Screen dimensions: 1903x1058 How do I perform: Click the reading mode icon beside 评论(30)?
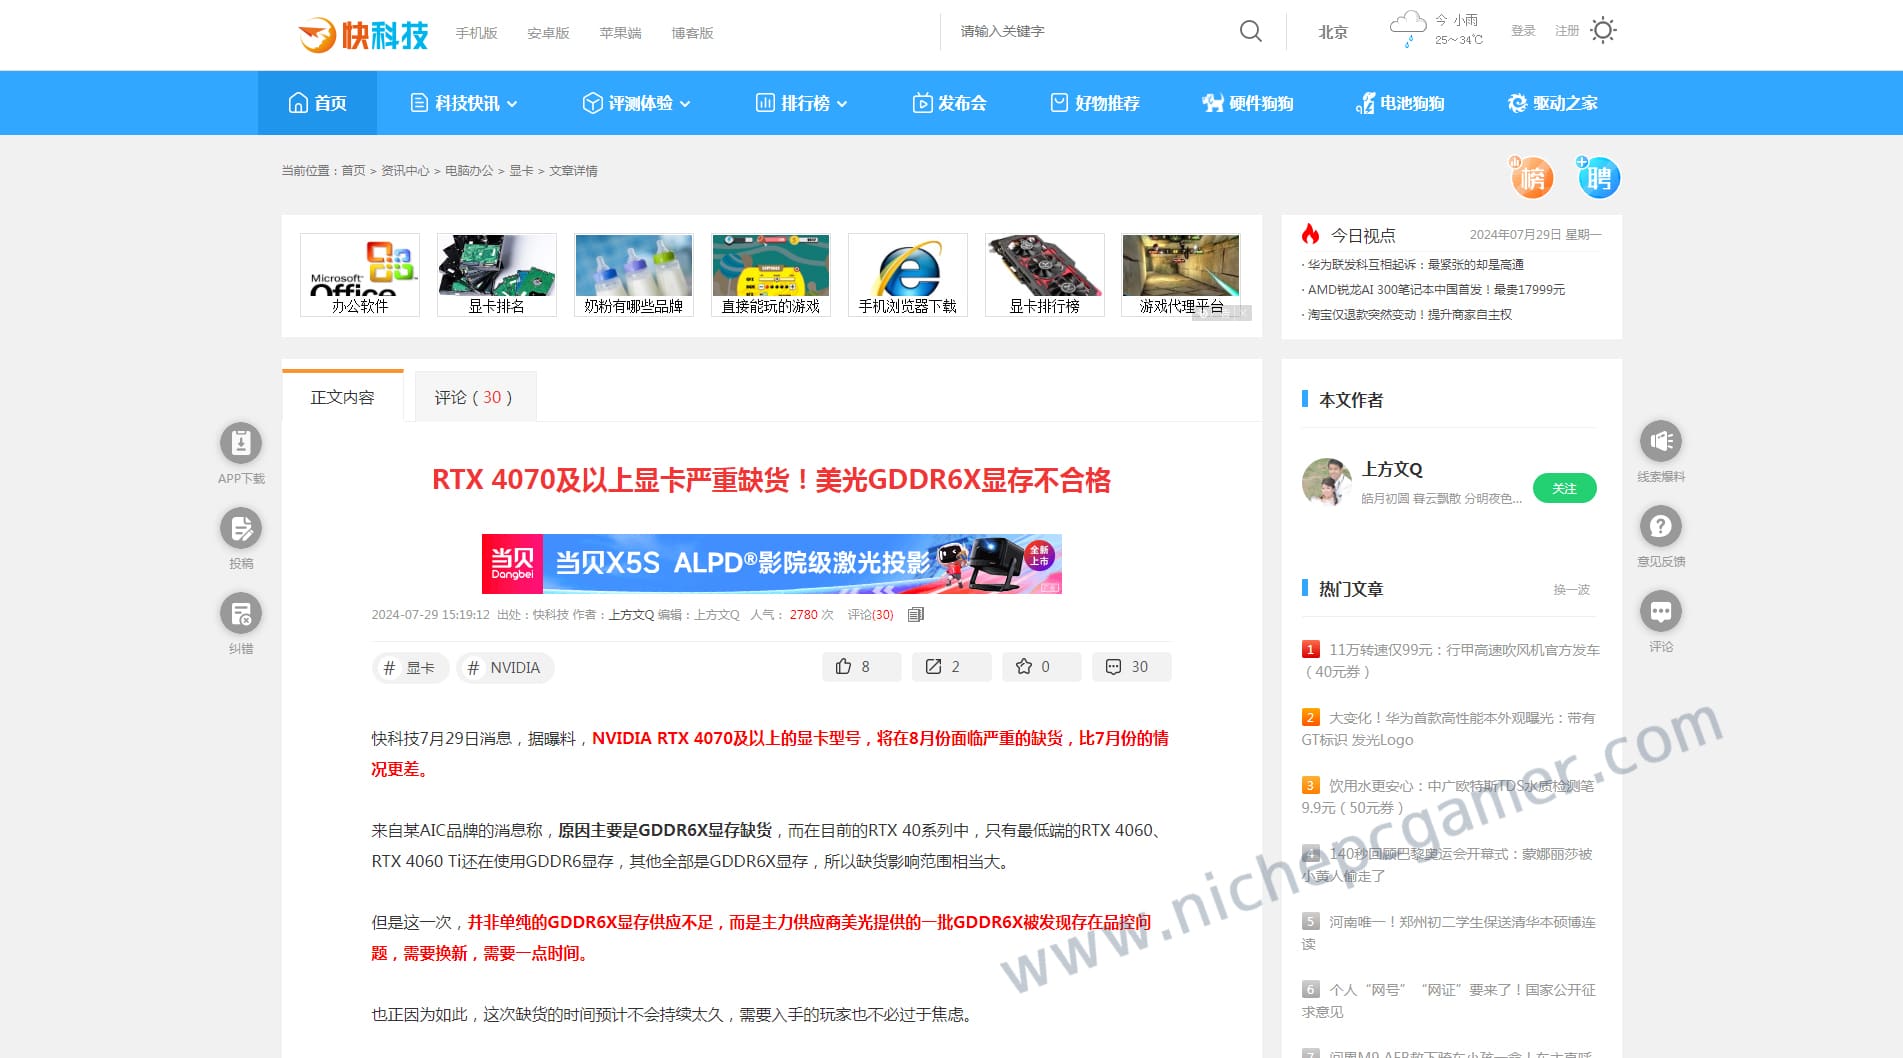click(916, 615)
